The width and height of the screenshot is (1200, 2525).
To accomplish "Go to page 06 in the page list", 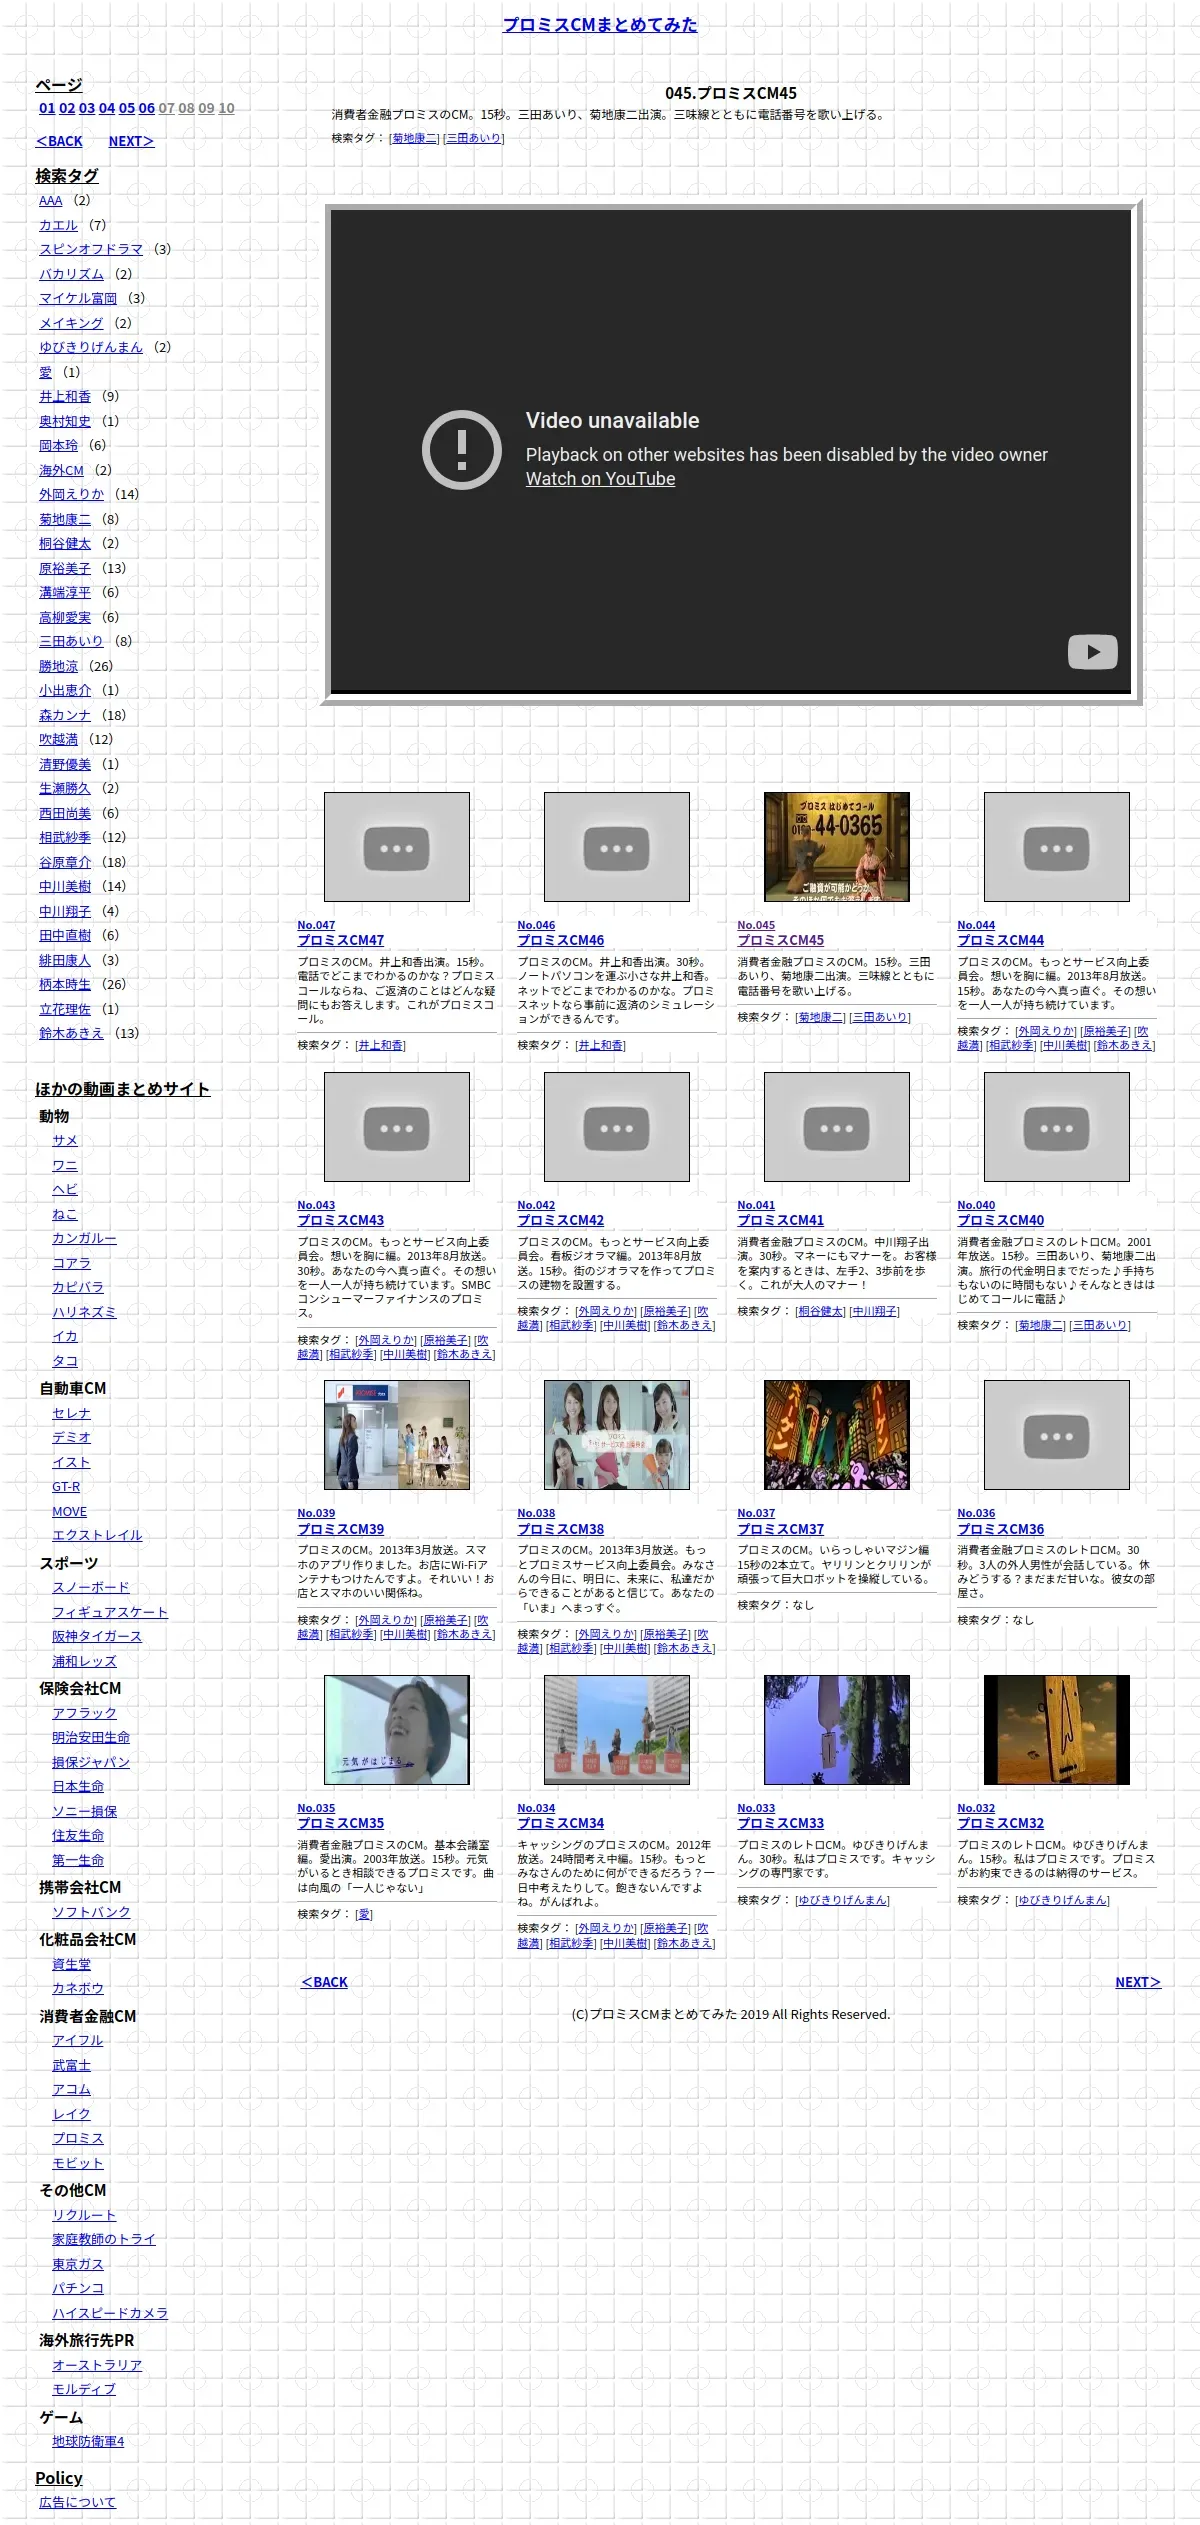I will (x=147, y=108).
